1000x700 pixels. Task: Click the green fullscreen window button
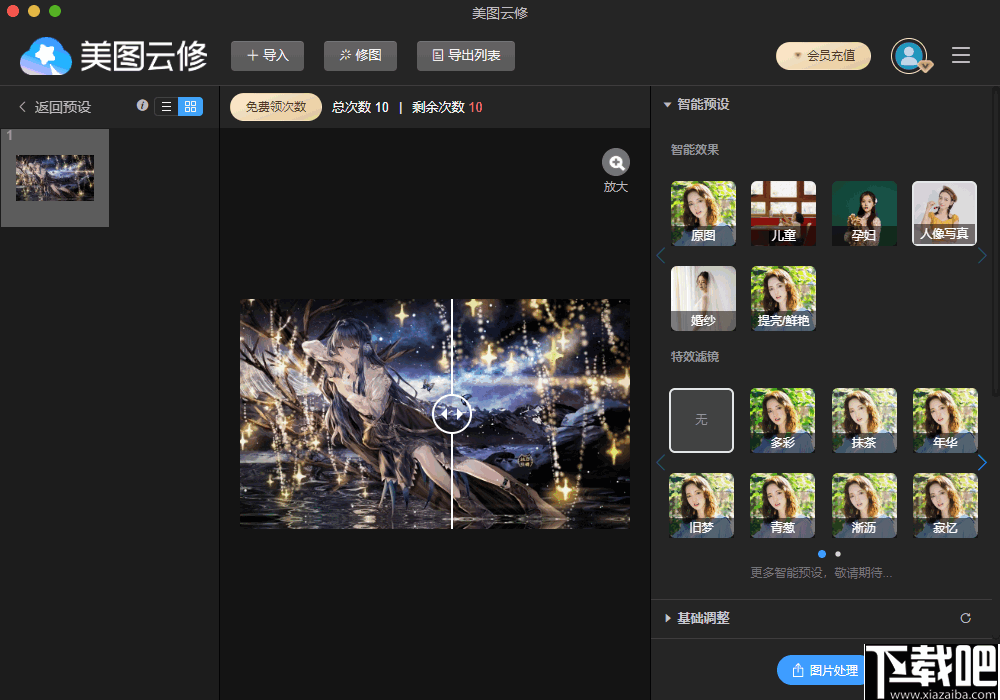click(x=55, y=11)
